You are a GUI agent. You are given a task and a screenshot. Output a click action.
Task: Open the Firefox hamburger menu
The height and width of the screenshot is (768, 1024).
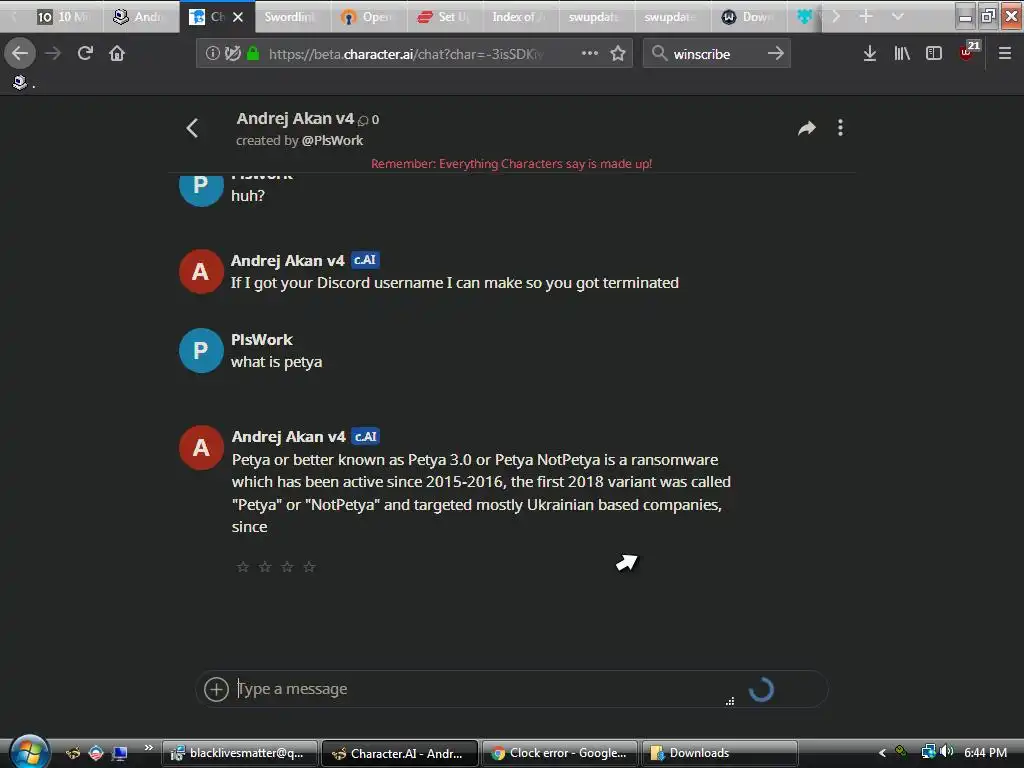point(1005,53)
